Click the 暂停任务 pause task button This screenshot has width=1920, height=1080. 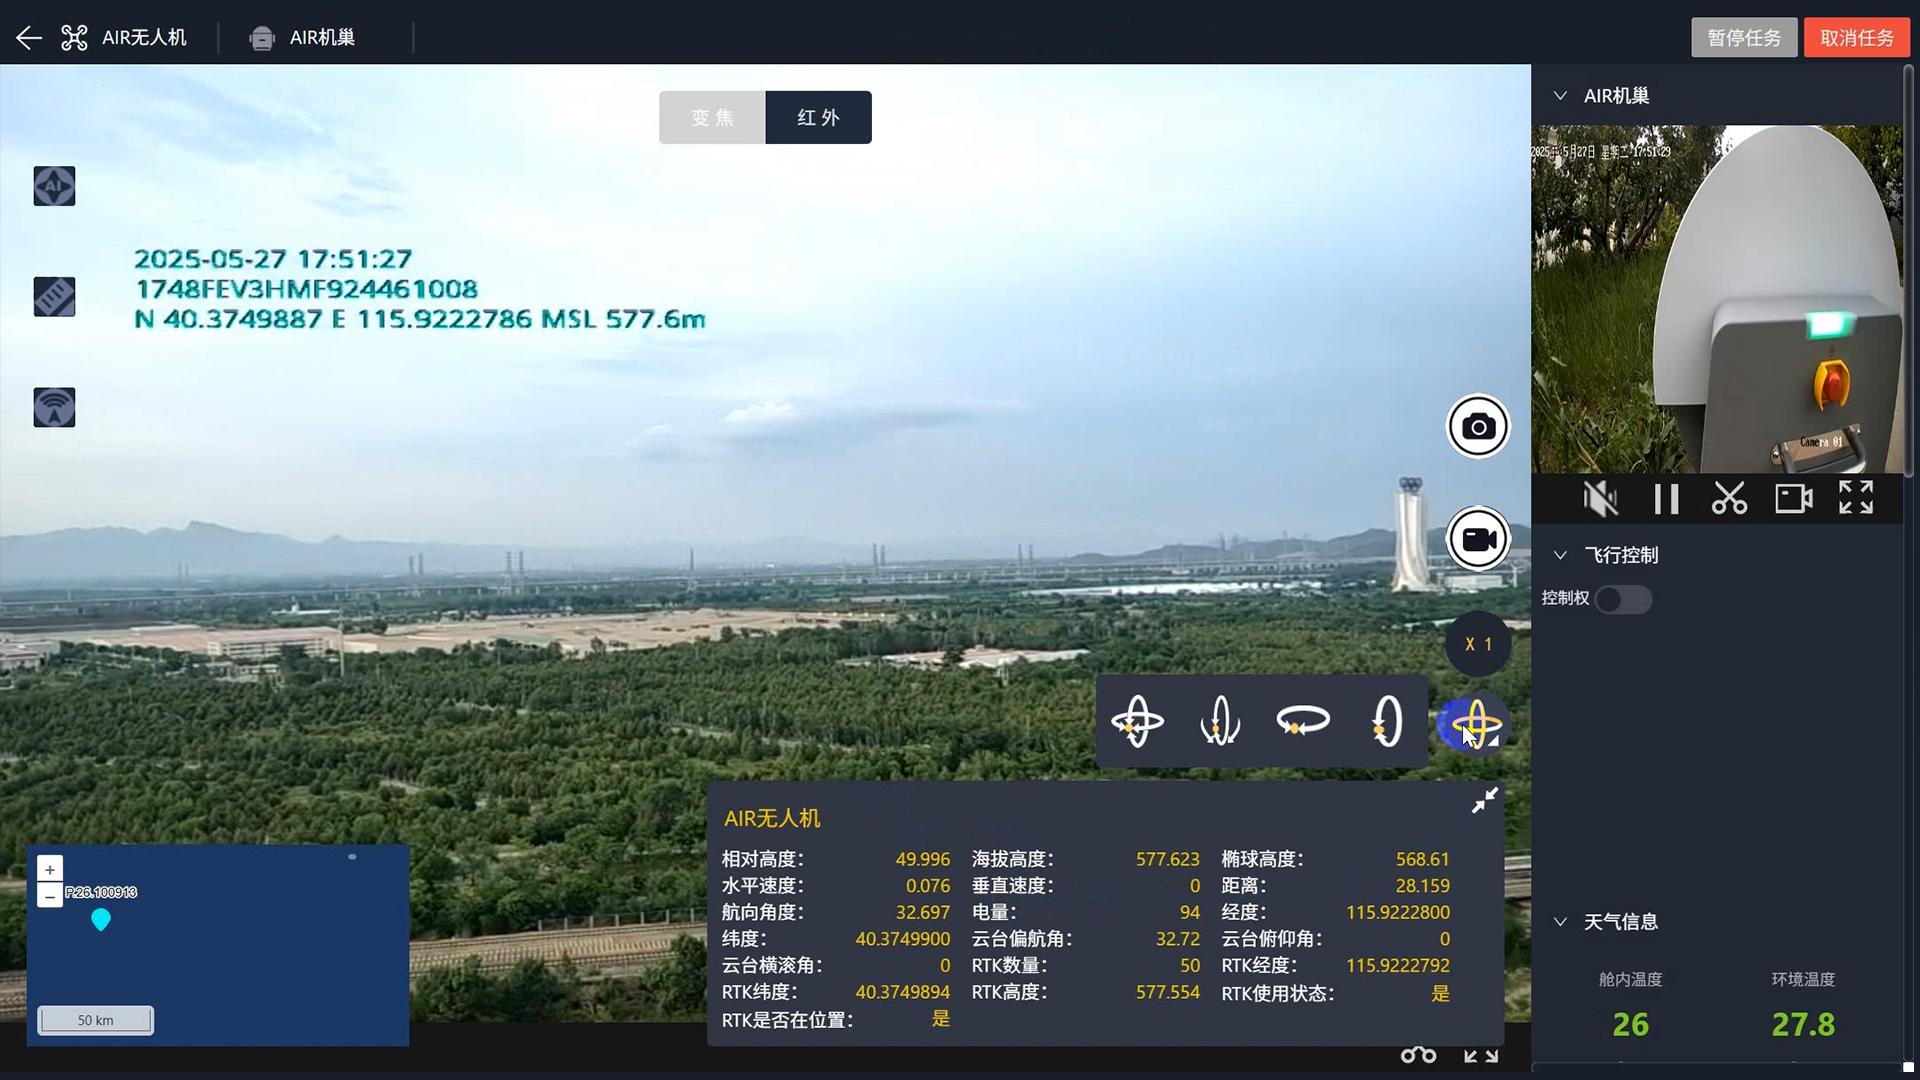(x=1744, y=38)
